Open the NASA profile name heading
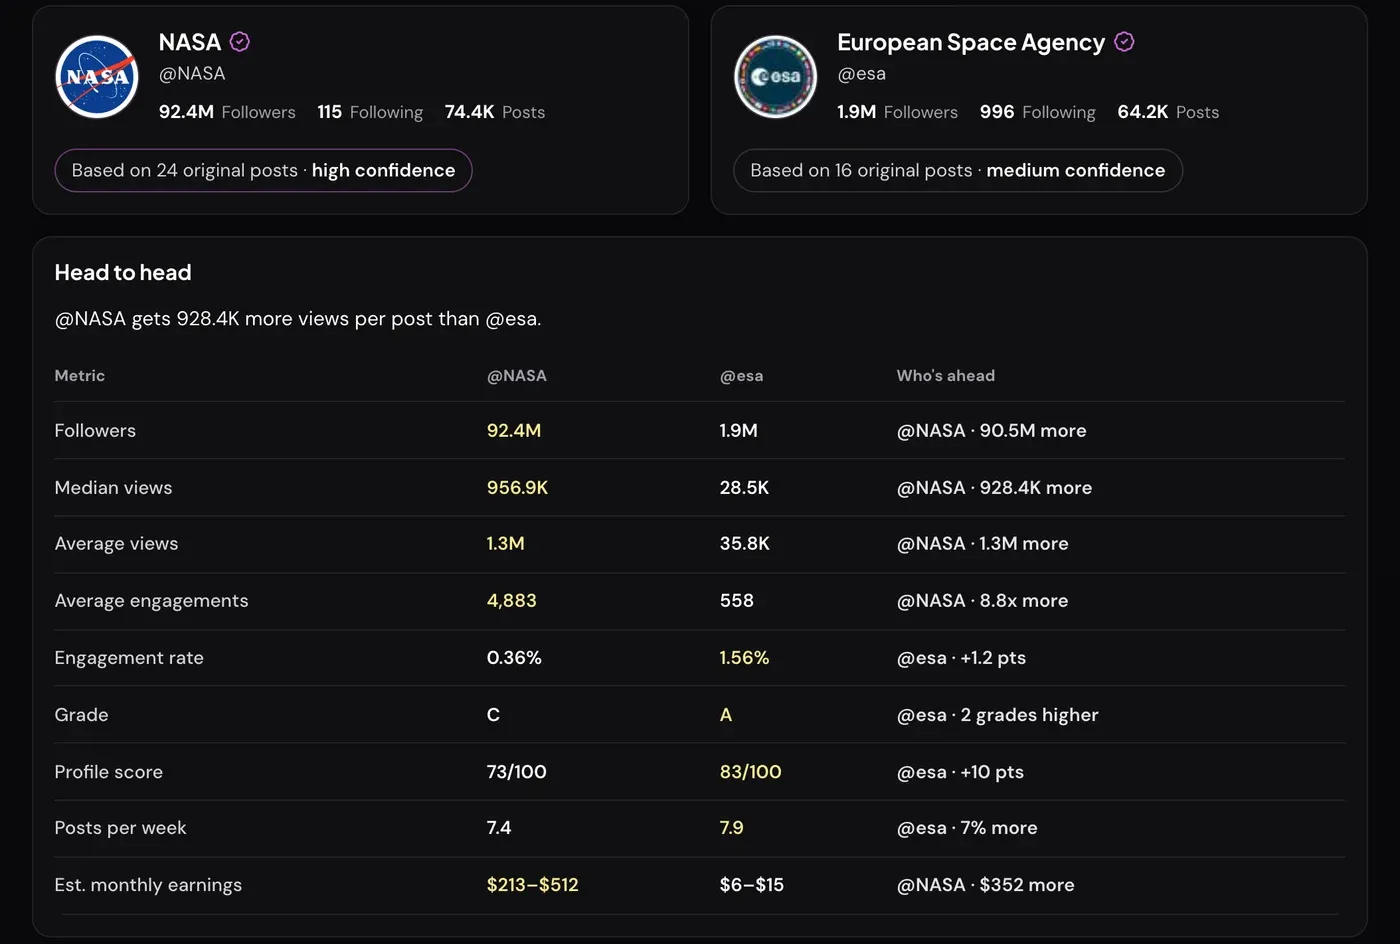Viewport: 1400px width, 944px height. [x=190, y=42]
